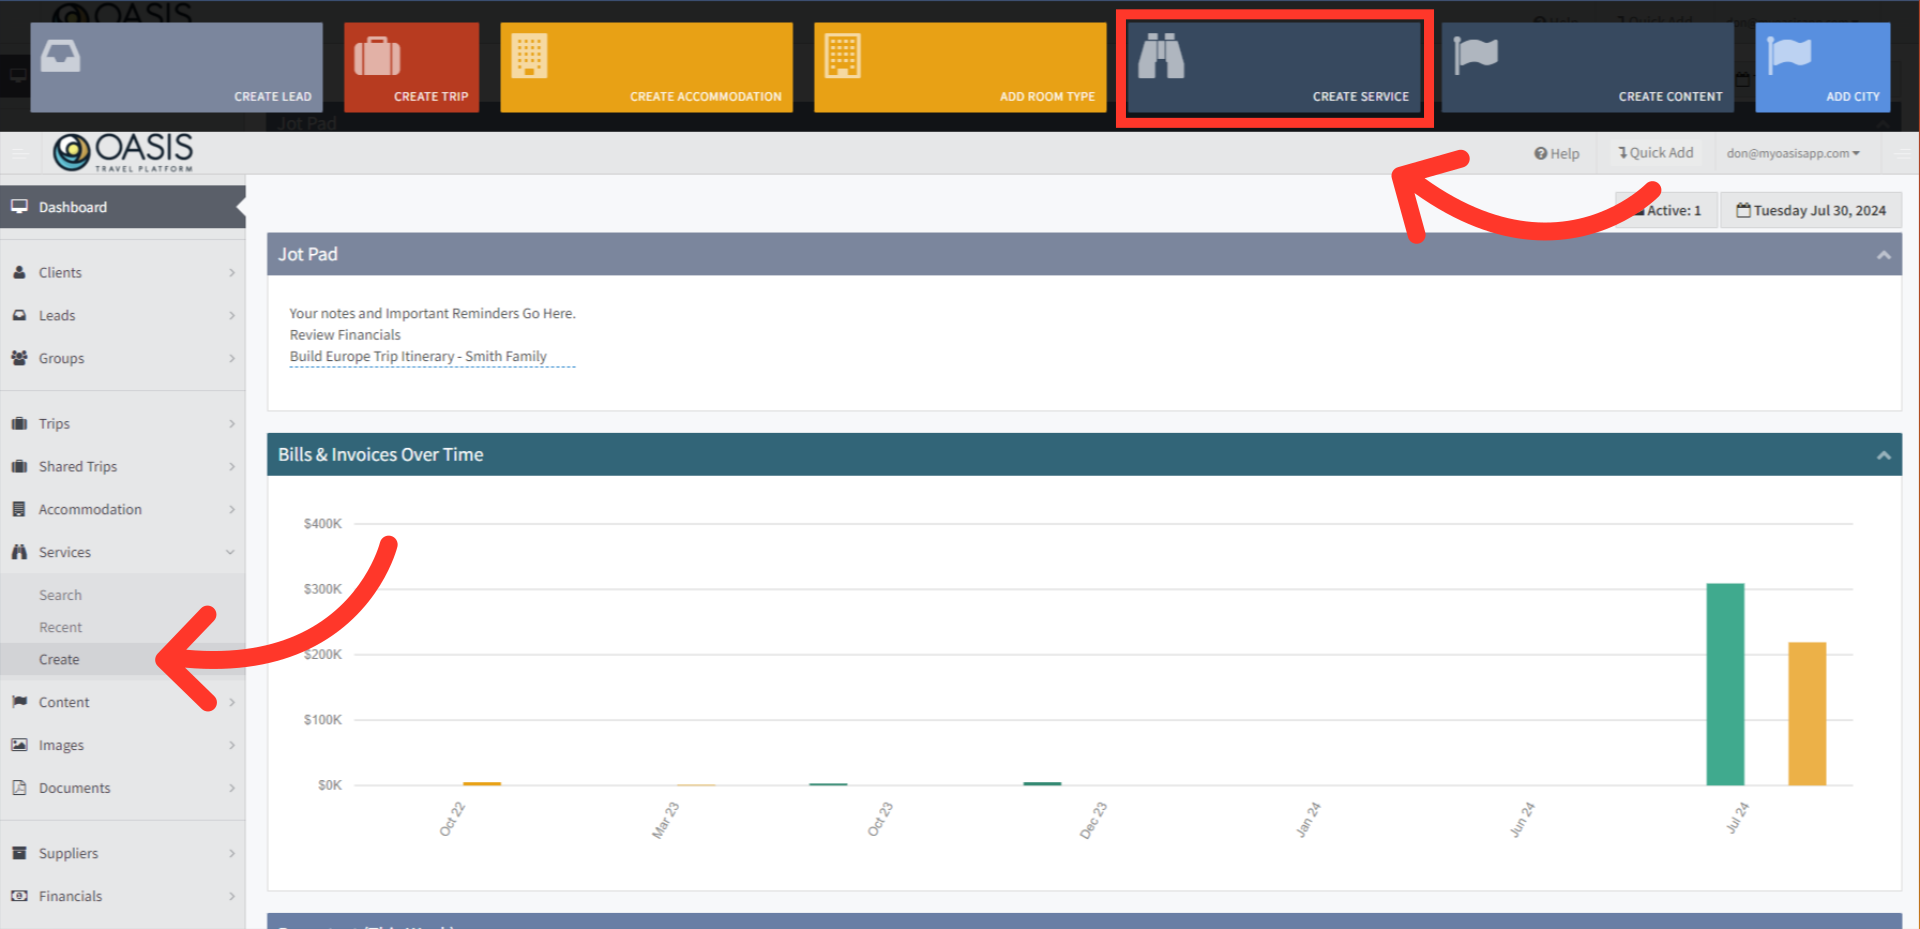Click the Trips suitcase icon in sidebar
Image resolution: width=1920 pixels, height=929 pixels.
pyautogui.click(x=19, y=423)
